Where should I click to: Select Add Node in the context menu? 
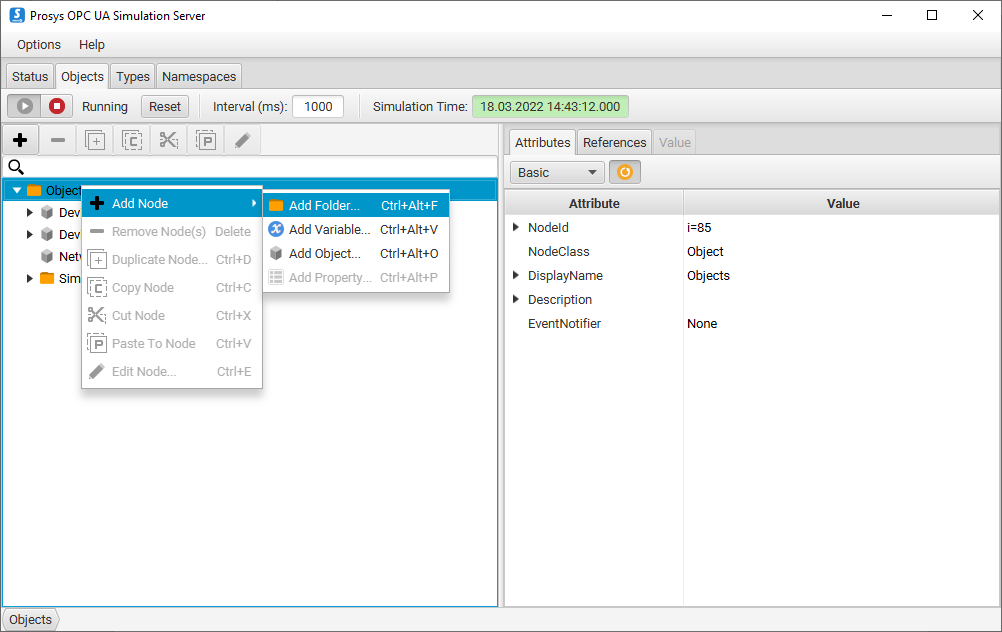point(172,203)
